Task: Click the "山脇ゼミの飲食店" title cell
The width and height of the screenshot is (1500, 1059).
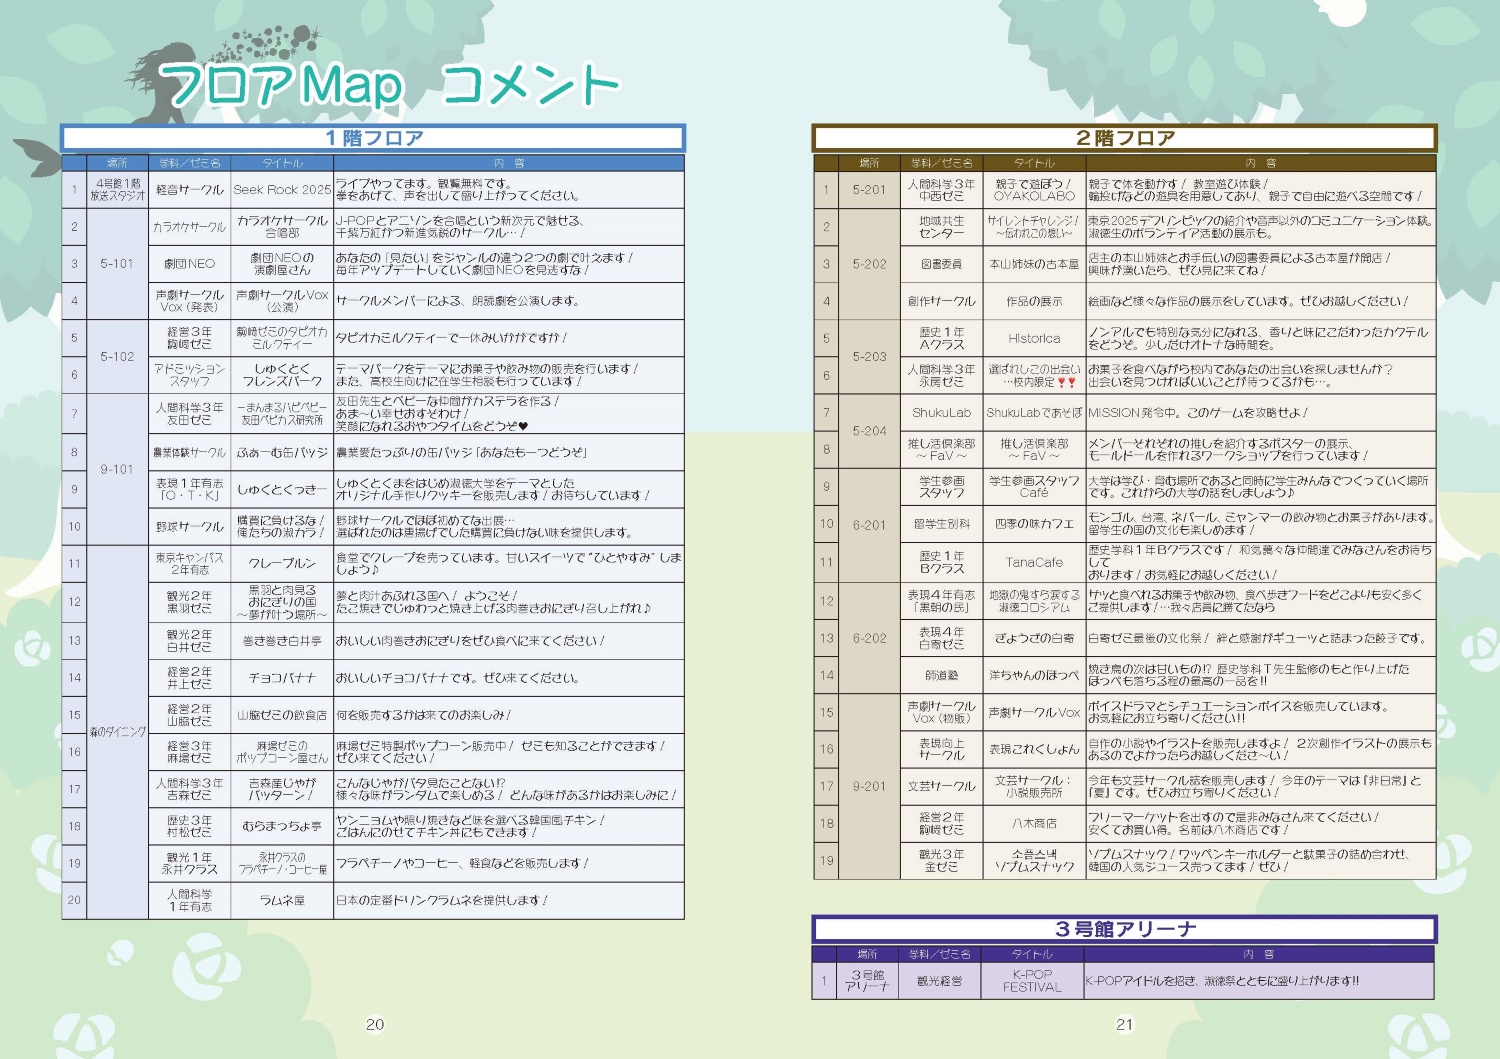Action: click(282, 715)
